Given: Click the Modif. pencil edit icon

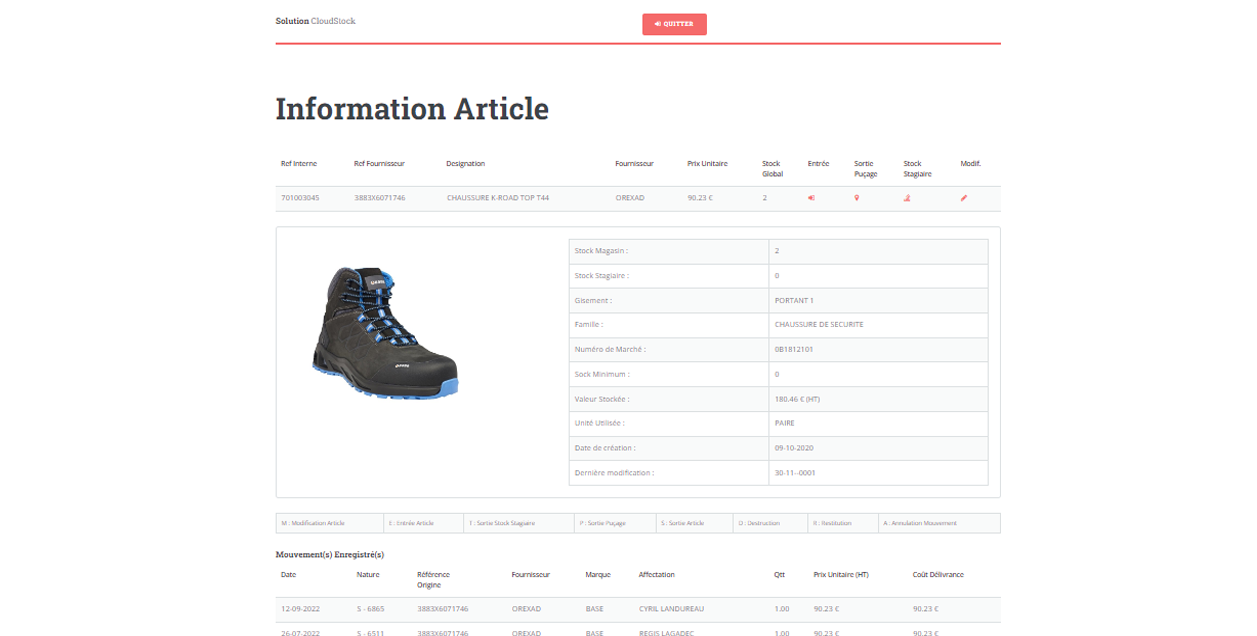Looking at the screenshot, I should tap(964, 198).
